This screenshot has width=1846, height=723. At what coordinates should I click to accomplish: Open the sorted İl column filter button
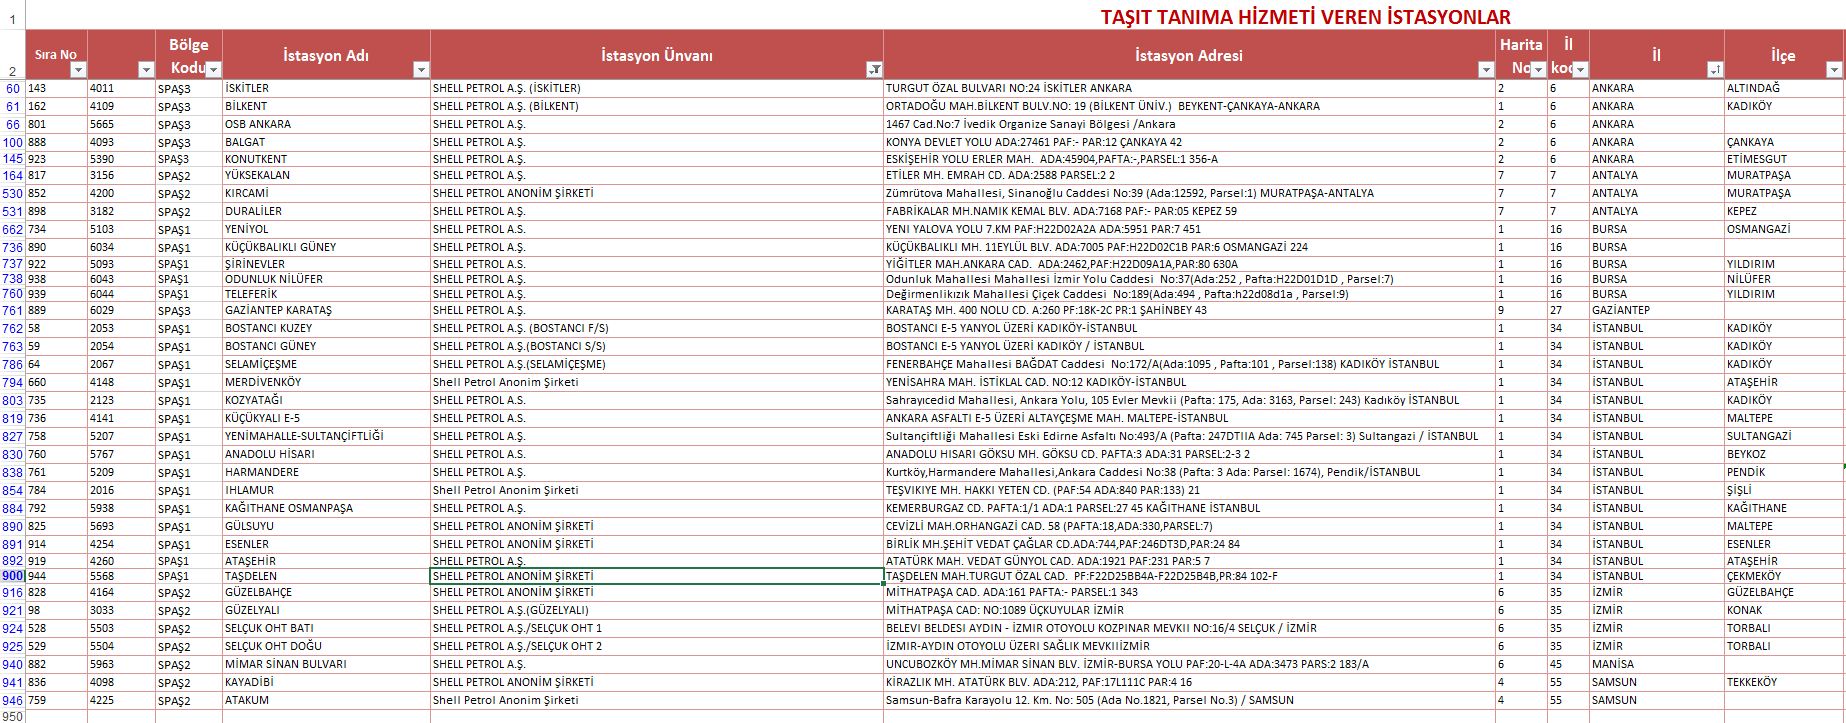1715,69
